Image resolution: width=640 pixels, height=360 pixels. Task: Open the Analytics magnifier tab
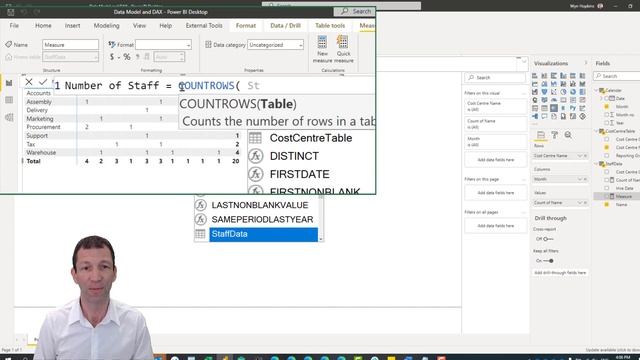568,135
